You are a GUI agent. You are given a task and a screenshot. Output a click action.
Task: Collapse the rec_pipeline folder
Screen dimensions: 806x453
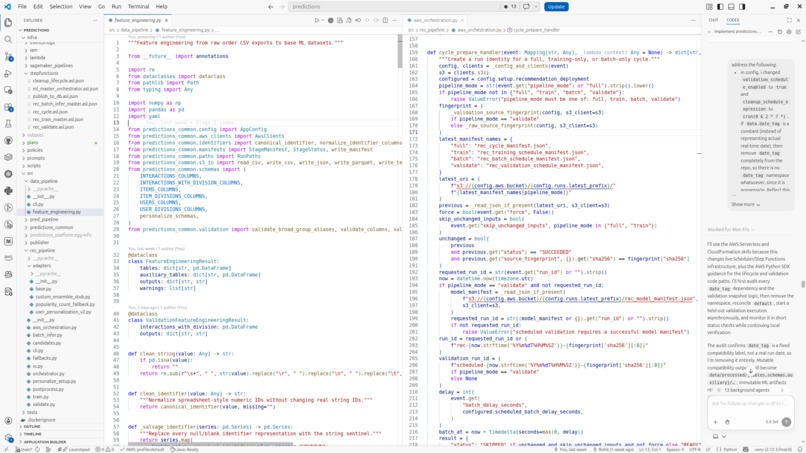click(41, 250)
